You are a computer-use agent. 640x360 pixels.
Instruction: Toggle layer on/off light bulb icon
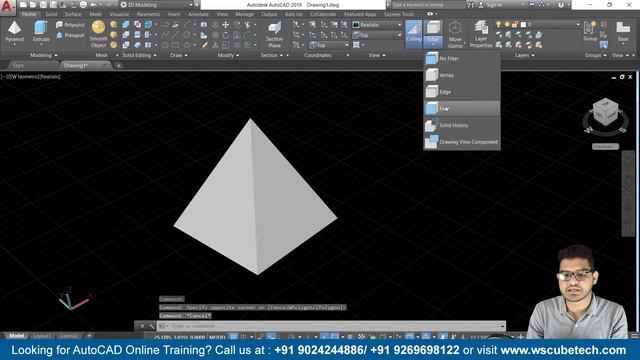coord(498,24)
